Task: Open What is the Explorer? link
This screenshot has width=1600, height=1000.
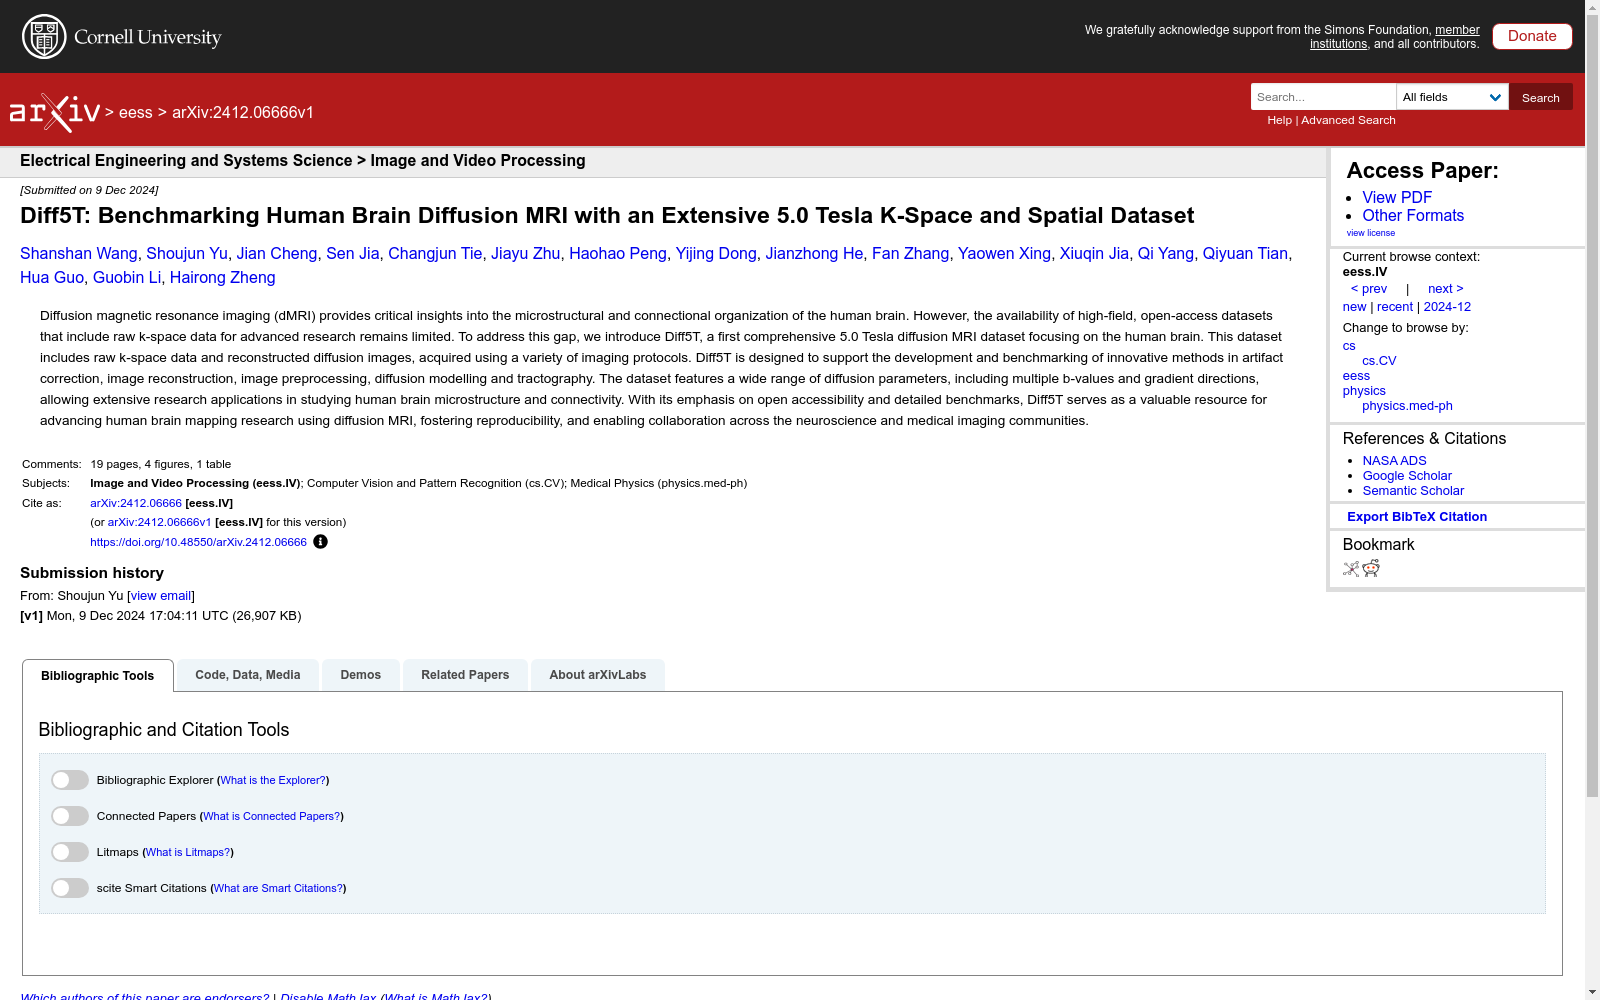Action: tap(273, 780)
